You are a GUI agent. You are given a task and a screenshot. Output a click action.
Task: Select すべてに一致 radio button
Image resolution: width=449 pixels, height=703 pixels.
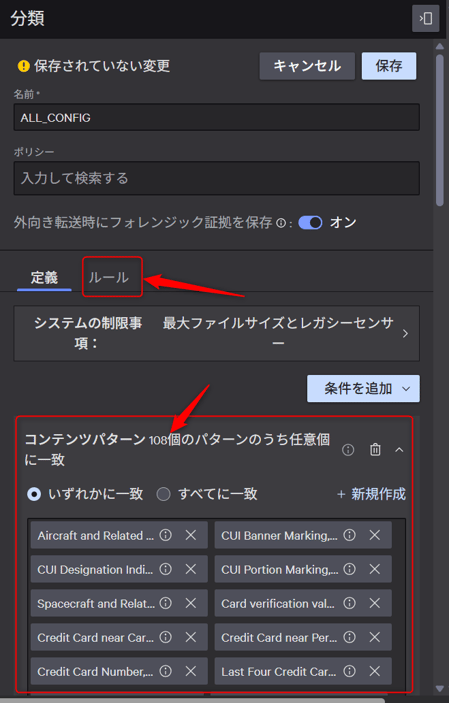pyautogui.click(x=163, y=494)
